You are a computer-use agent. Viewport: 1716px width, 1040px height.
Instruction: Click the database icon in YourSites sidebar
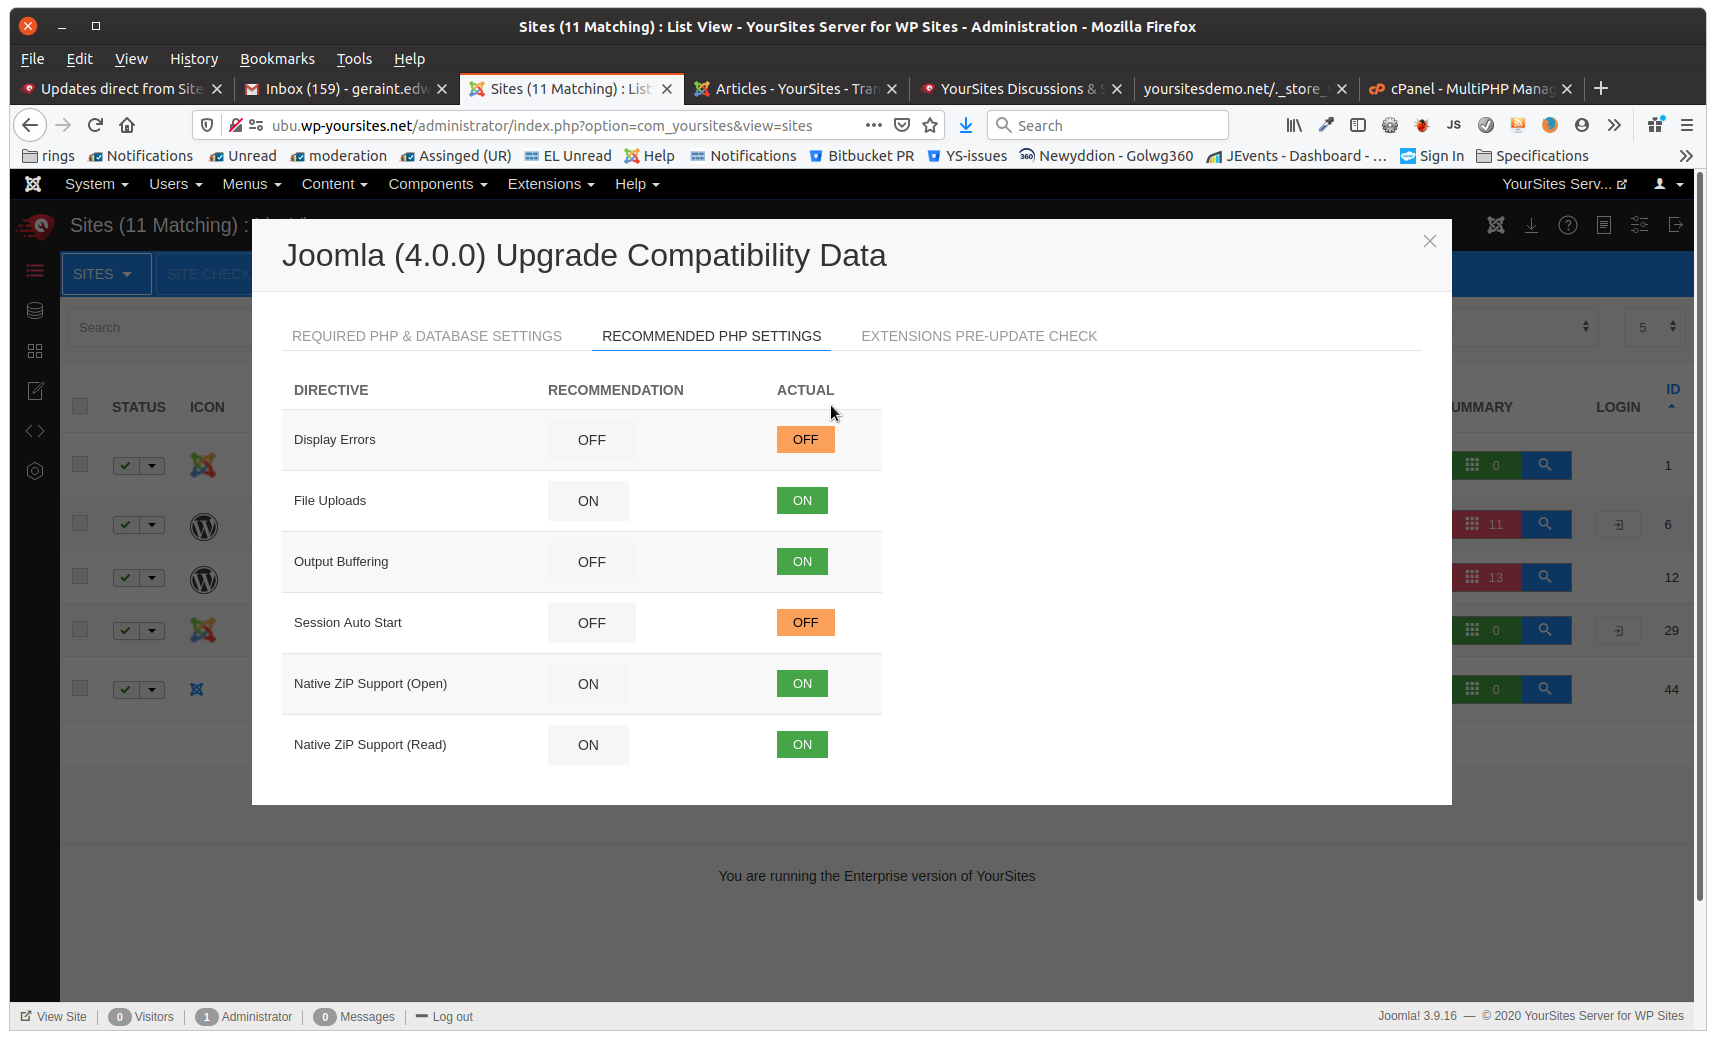pyautogui.click(x=35, y=311)
